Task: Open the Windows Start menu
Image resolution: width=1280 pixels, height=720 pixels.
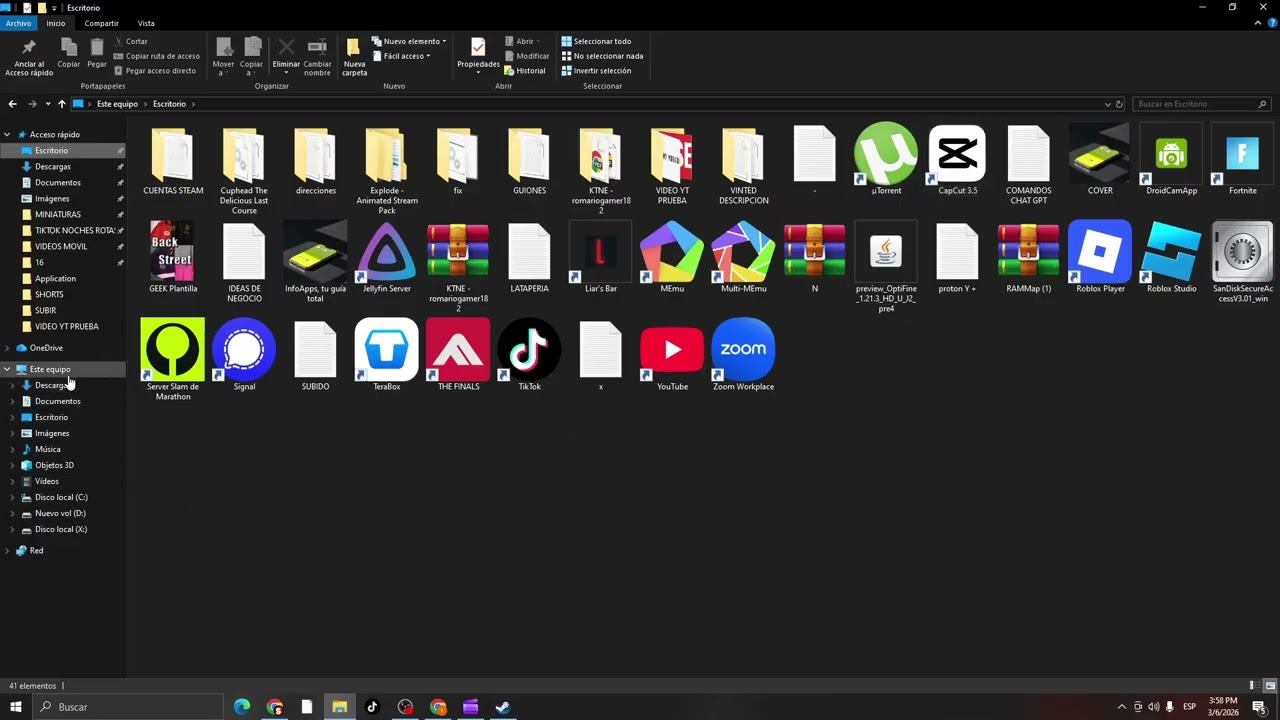Action: 15,707
